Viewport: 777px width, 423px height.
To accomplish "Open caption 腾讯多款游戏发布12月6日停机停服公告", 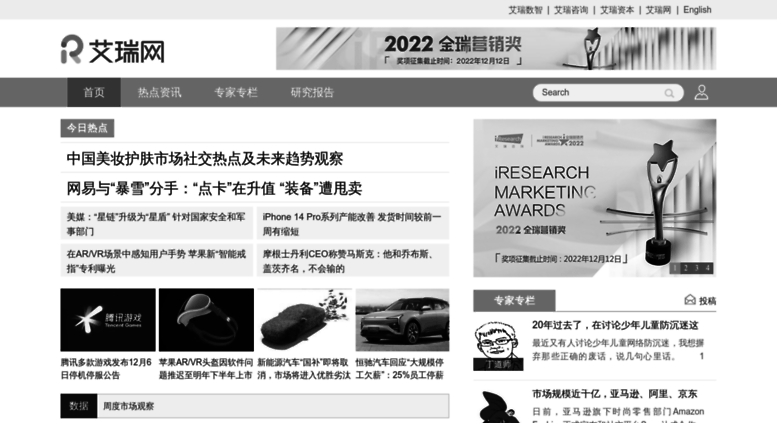I will tap(106, 369).
